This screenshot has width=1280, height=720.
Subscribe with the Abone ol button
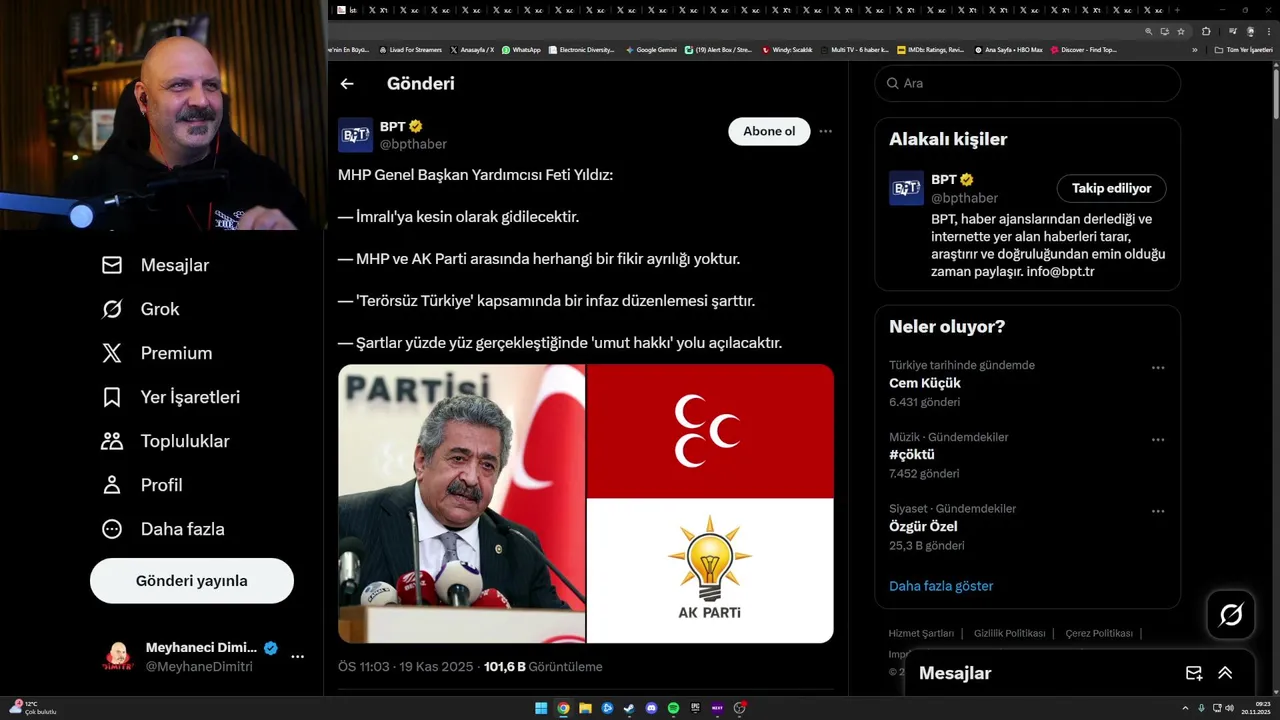click(x=769, y=131)
